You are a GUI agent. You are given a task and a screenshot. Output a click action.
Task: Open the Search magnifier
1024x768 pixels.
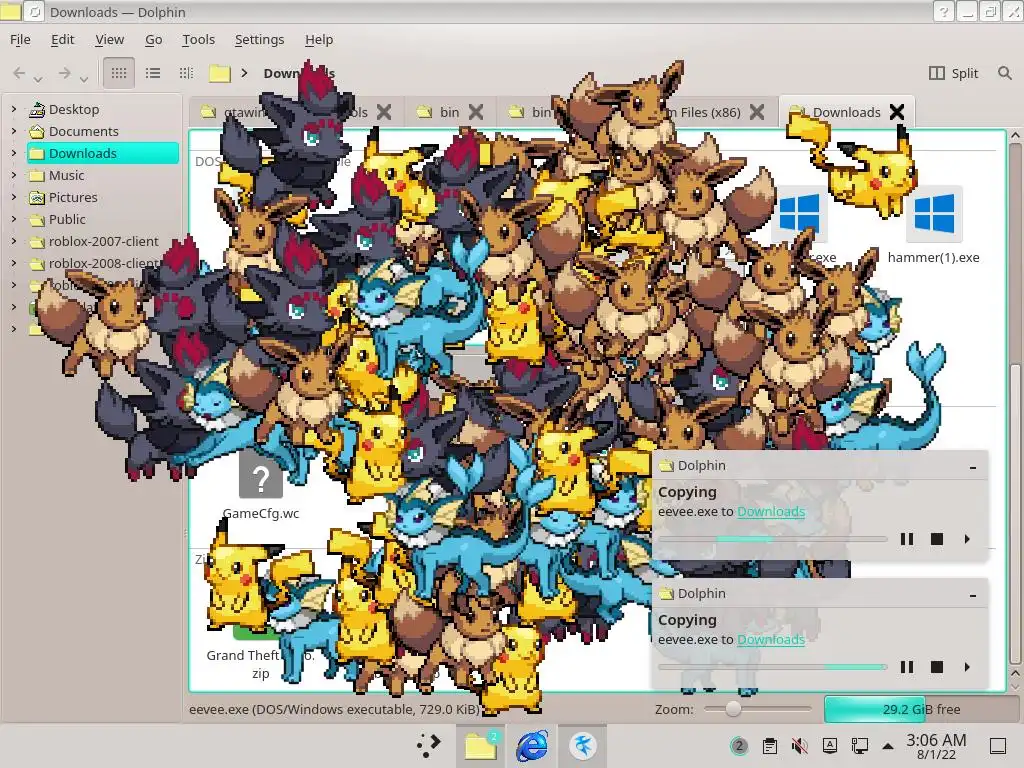1004,72
